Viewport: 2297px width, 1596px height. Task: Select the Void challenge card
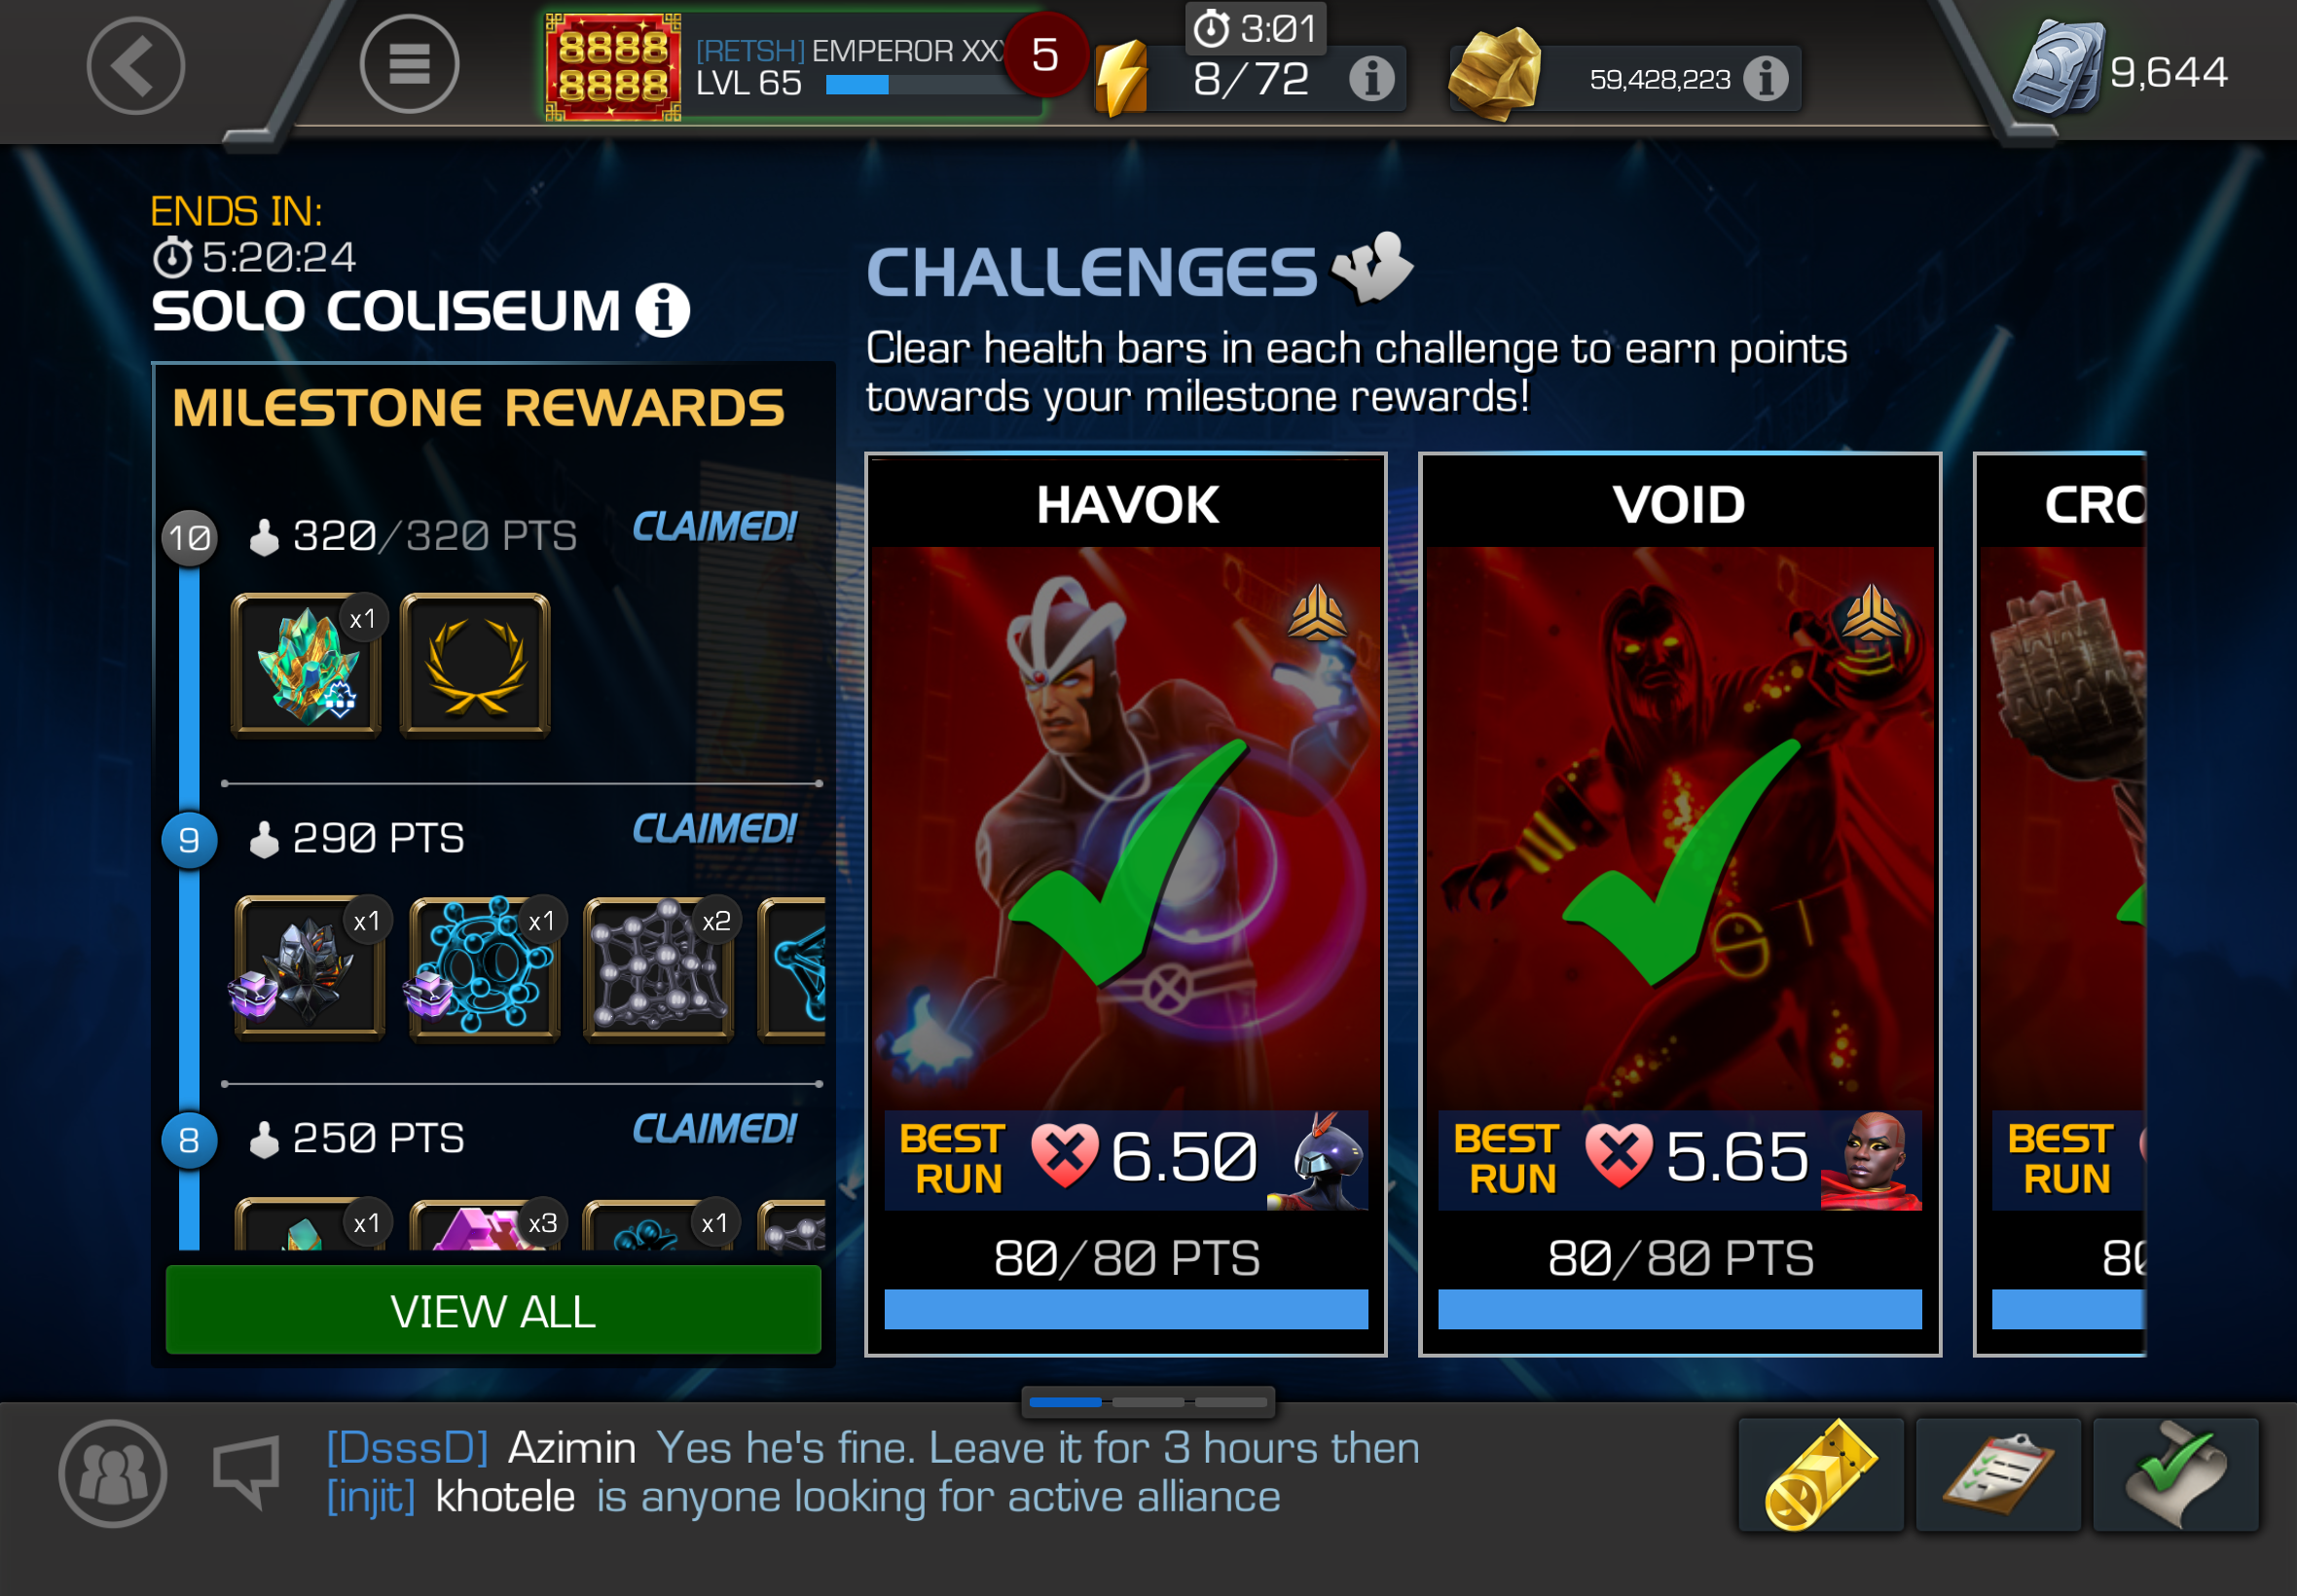pyautogui.click(x=1680, y=904)
